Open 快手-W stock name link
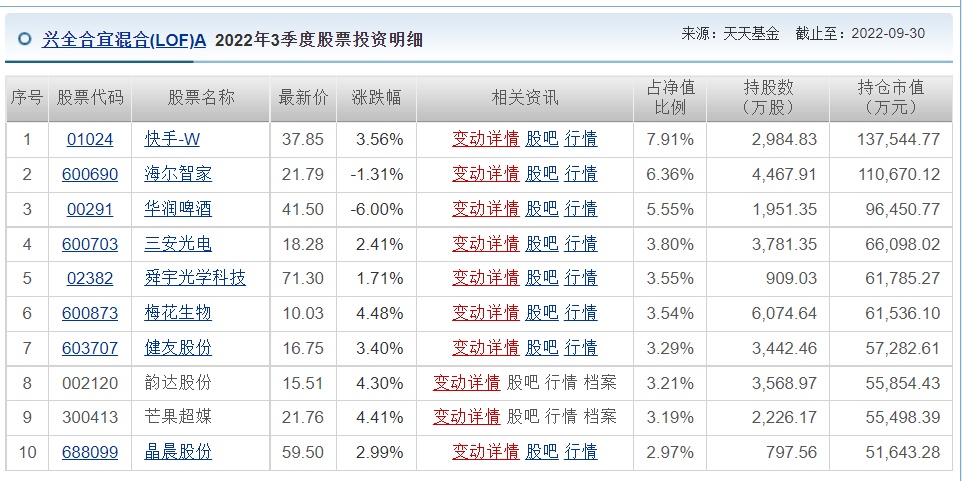The width and height of the screenshot is (962, 481). pos(172,139)
